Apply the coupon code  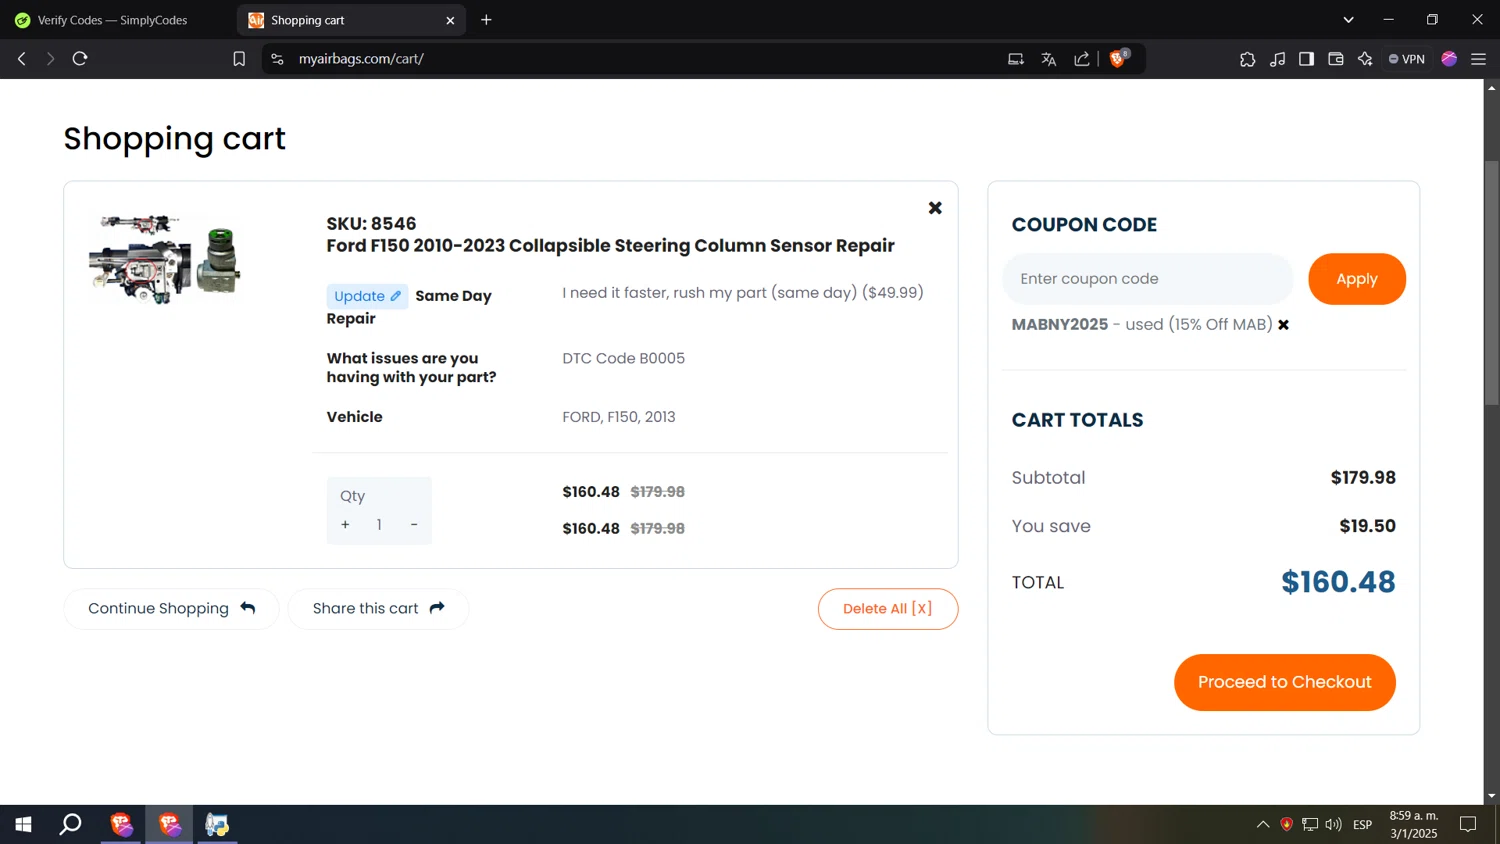1357,279
